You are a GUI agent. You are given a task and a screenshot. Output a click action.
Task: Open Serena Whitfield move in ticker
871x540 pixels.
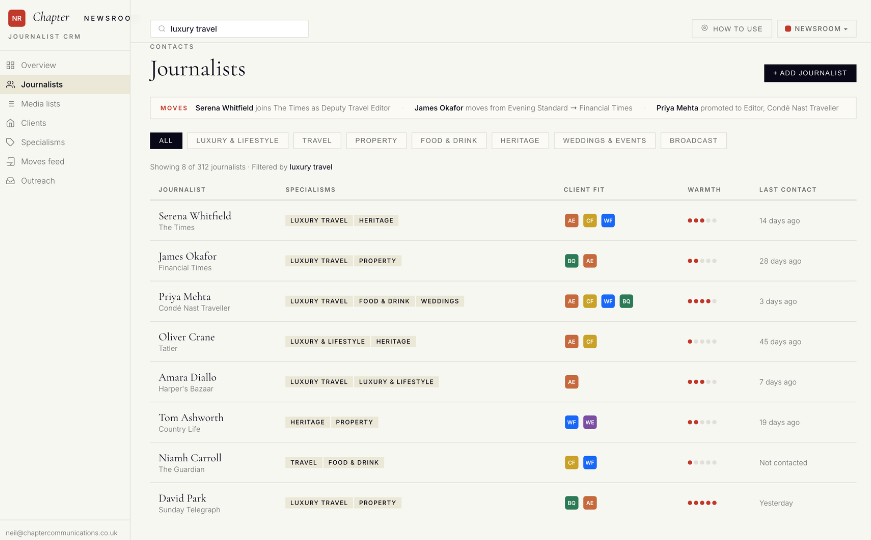pos(293,108)
